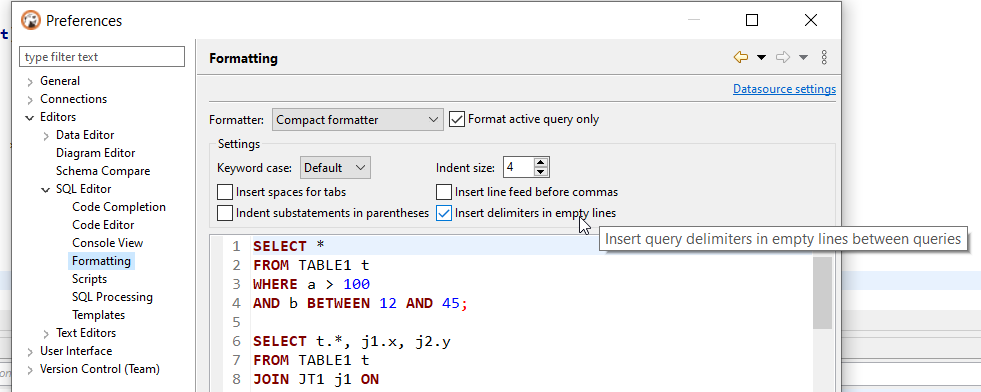Open Console View preferences page
The width and height of the screenshot is (981, 392).
tap(108, 243)
